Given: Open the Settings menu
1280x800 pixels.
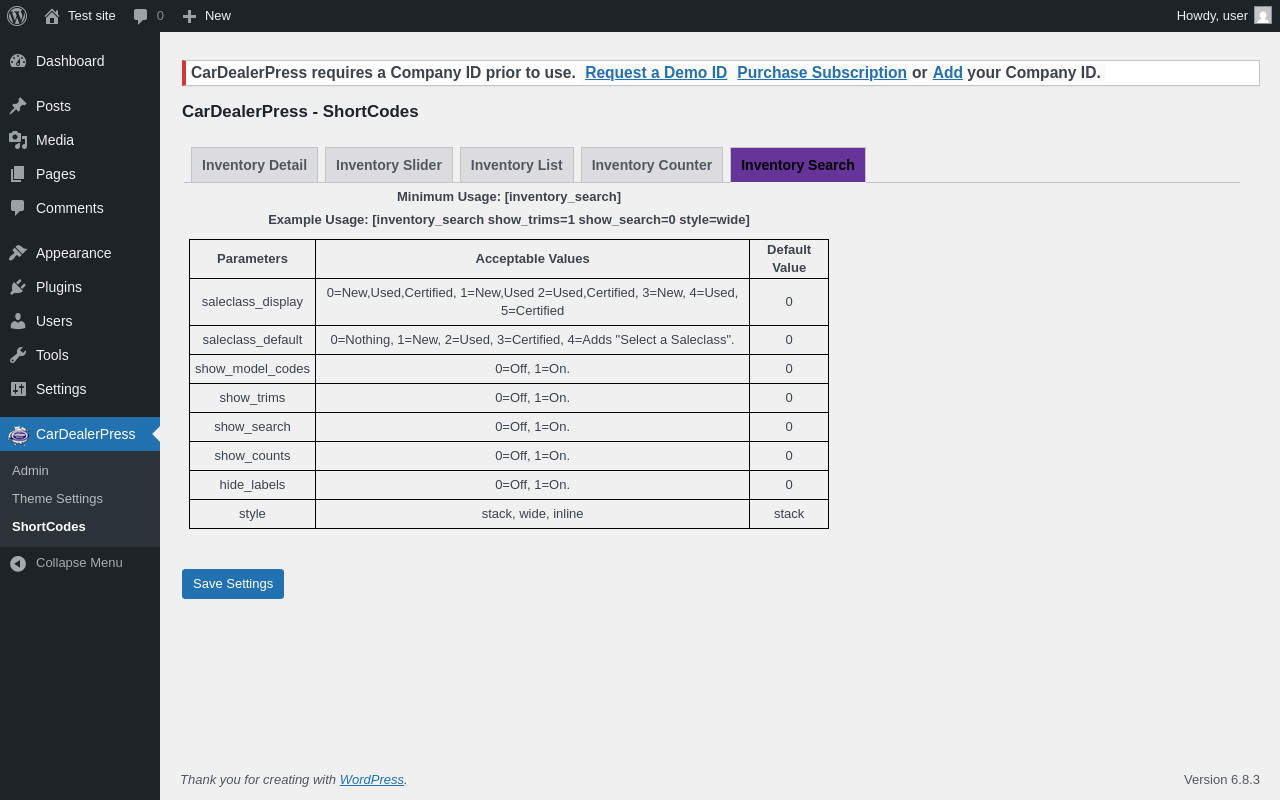Looking at the screenshot, I should click(80, 389).
